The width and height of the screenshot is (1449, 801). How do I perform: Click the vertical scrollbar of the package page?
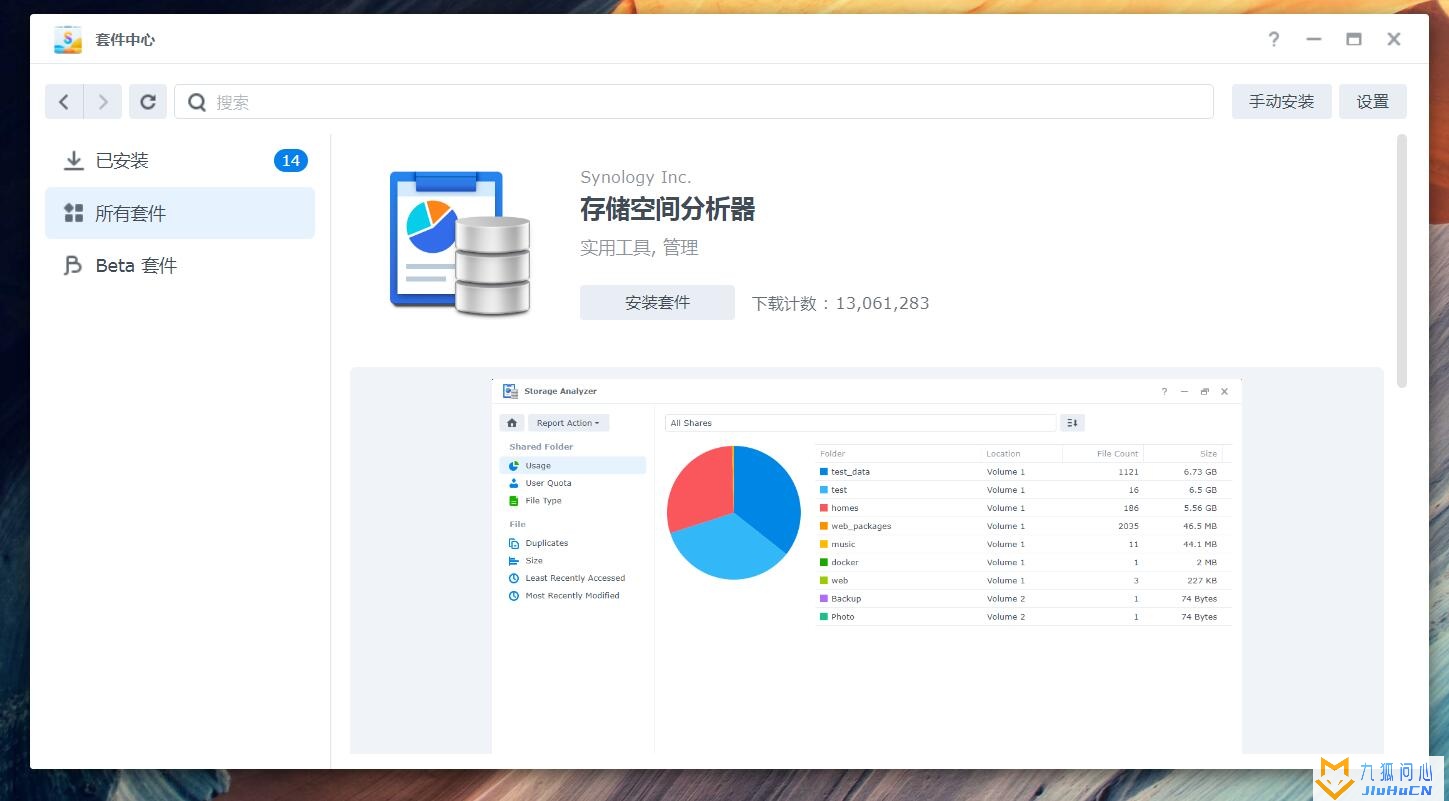pos(1402,260)
